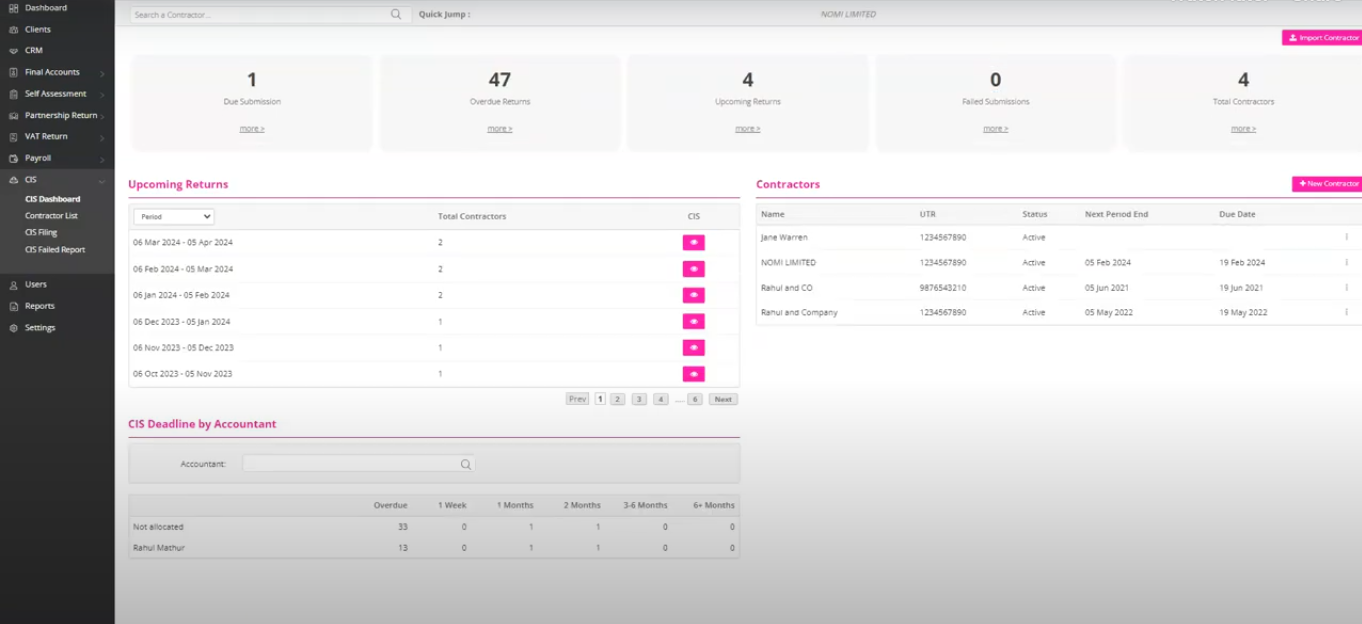Screen dimensions: 1362x624
Task: Click the Accountant field search icon
Action: 465,464
